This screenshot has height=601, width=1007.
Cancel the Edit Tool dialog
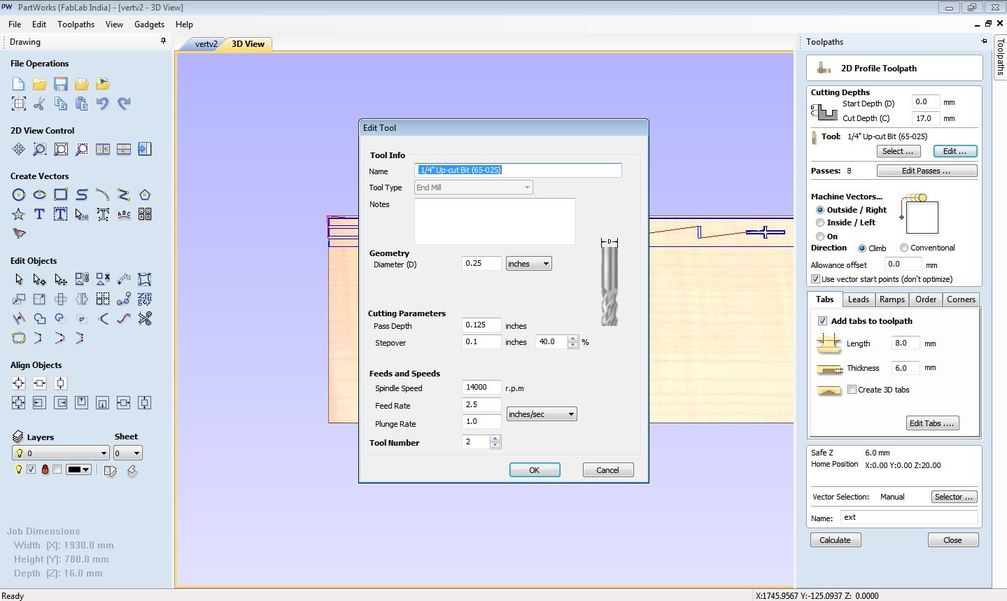click(608, 470)
